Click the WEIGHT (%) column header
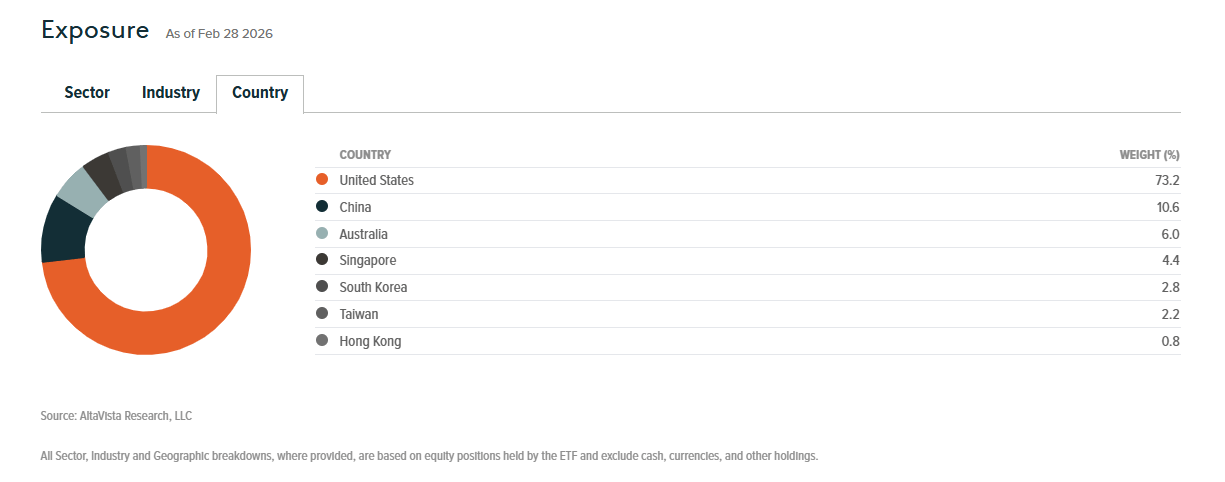The height and width of the screenshot is (482, 1225). coord(1149,155)
